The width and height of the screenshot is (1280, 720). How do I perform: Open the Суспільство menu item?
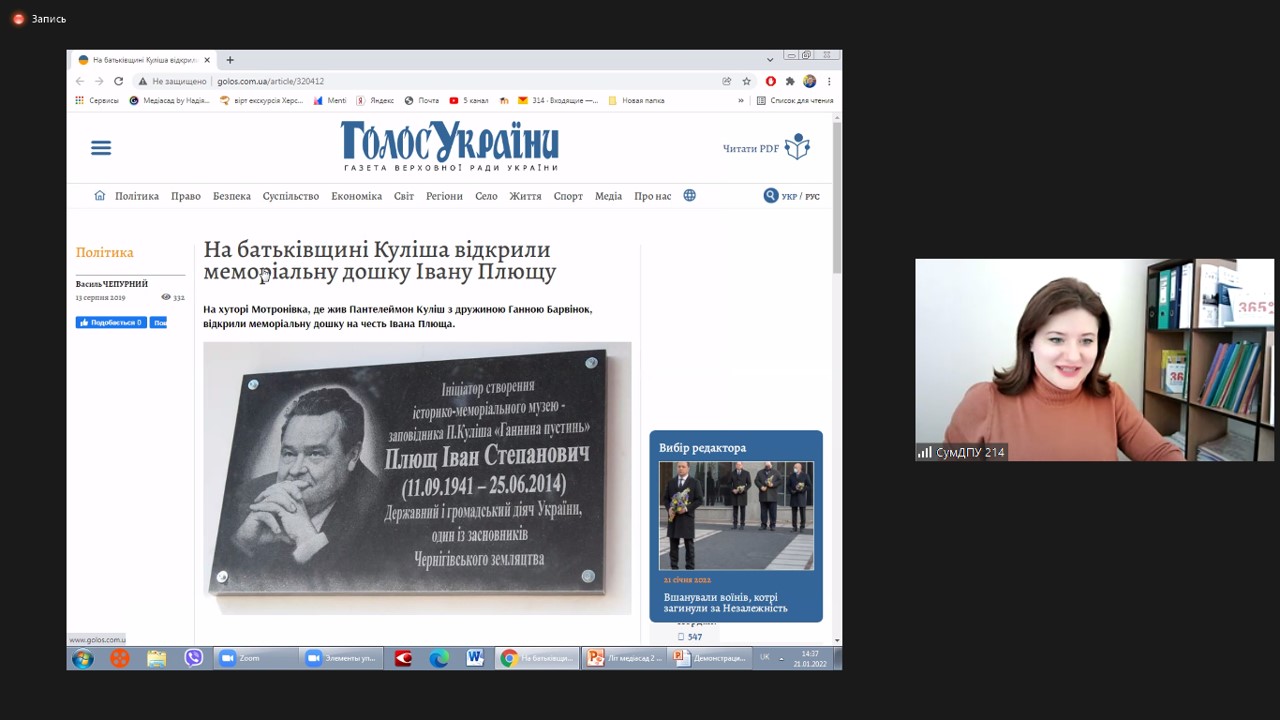point(290,196)
